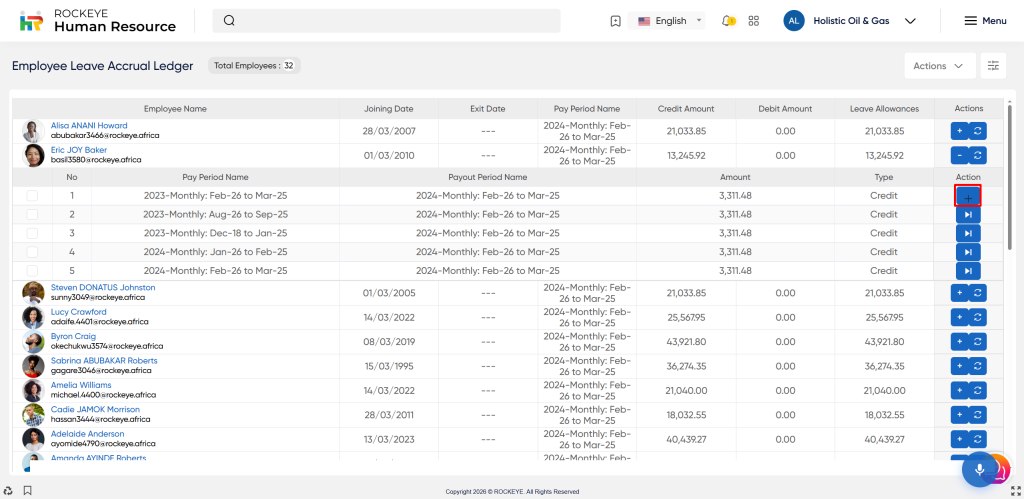Open the notifications bell
Viewport: 1024px width, 499px height.
pos(728,21)
